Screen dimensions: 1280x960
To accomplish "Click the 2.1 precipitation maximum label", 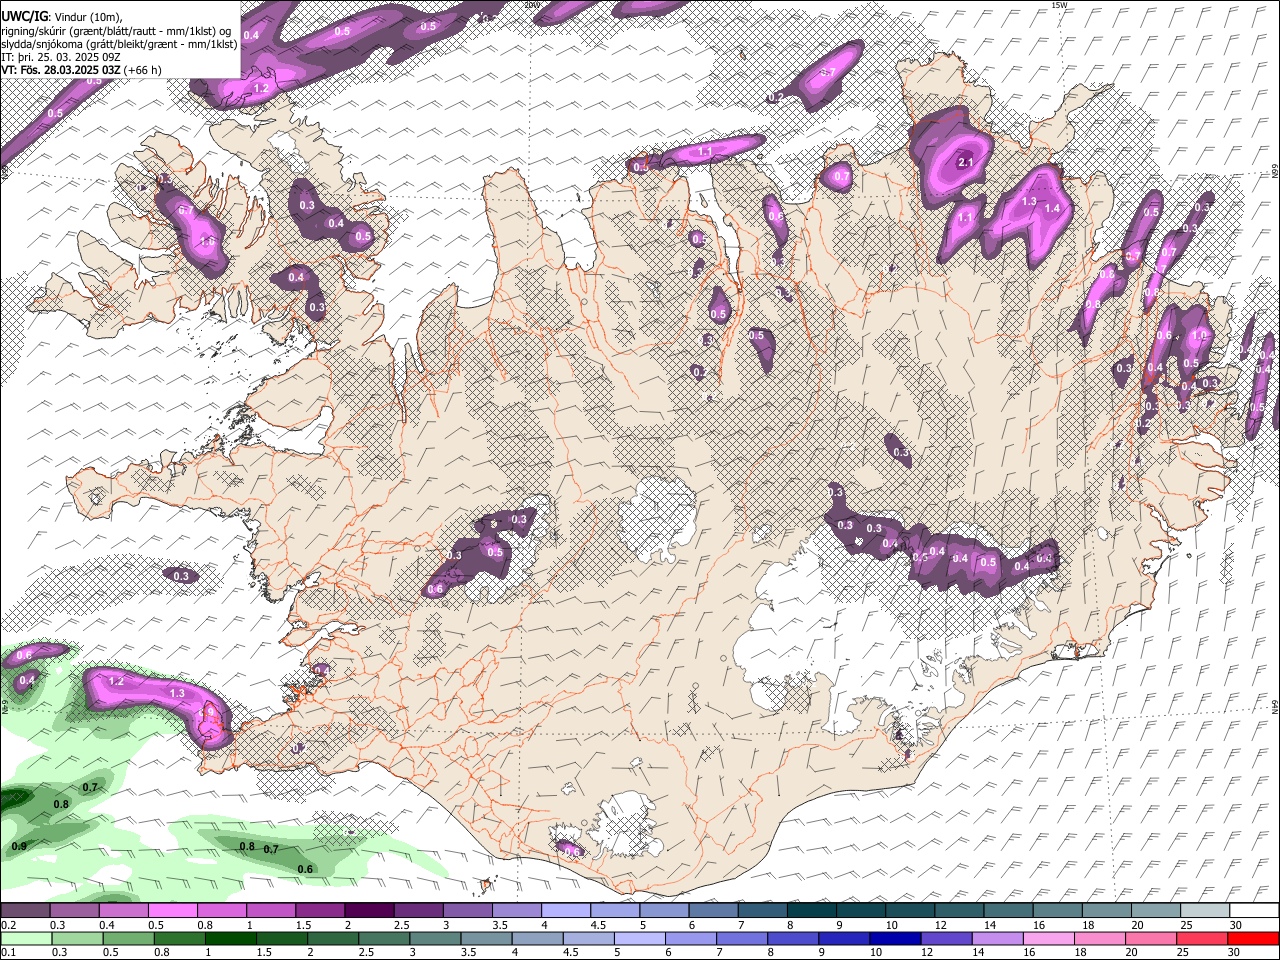I will click(966, 162).
